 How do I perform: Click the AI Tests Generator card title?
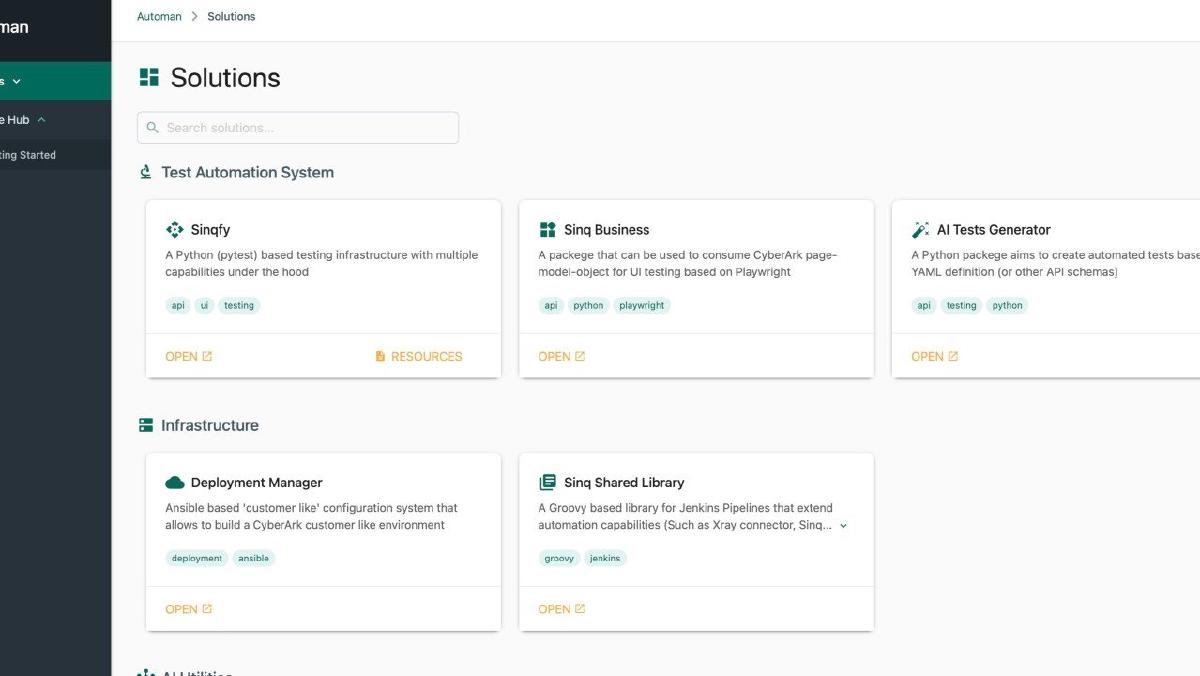coord(994,229)
